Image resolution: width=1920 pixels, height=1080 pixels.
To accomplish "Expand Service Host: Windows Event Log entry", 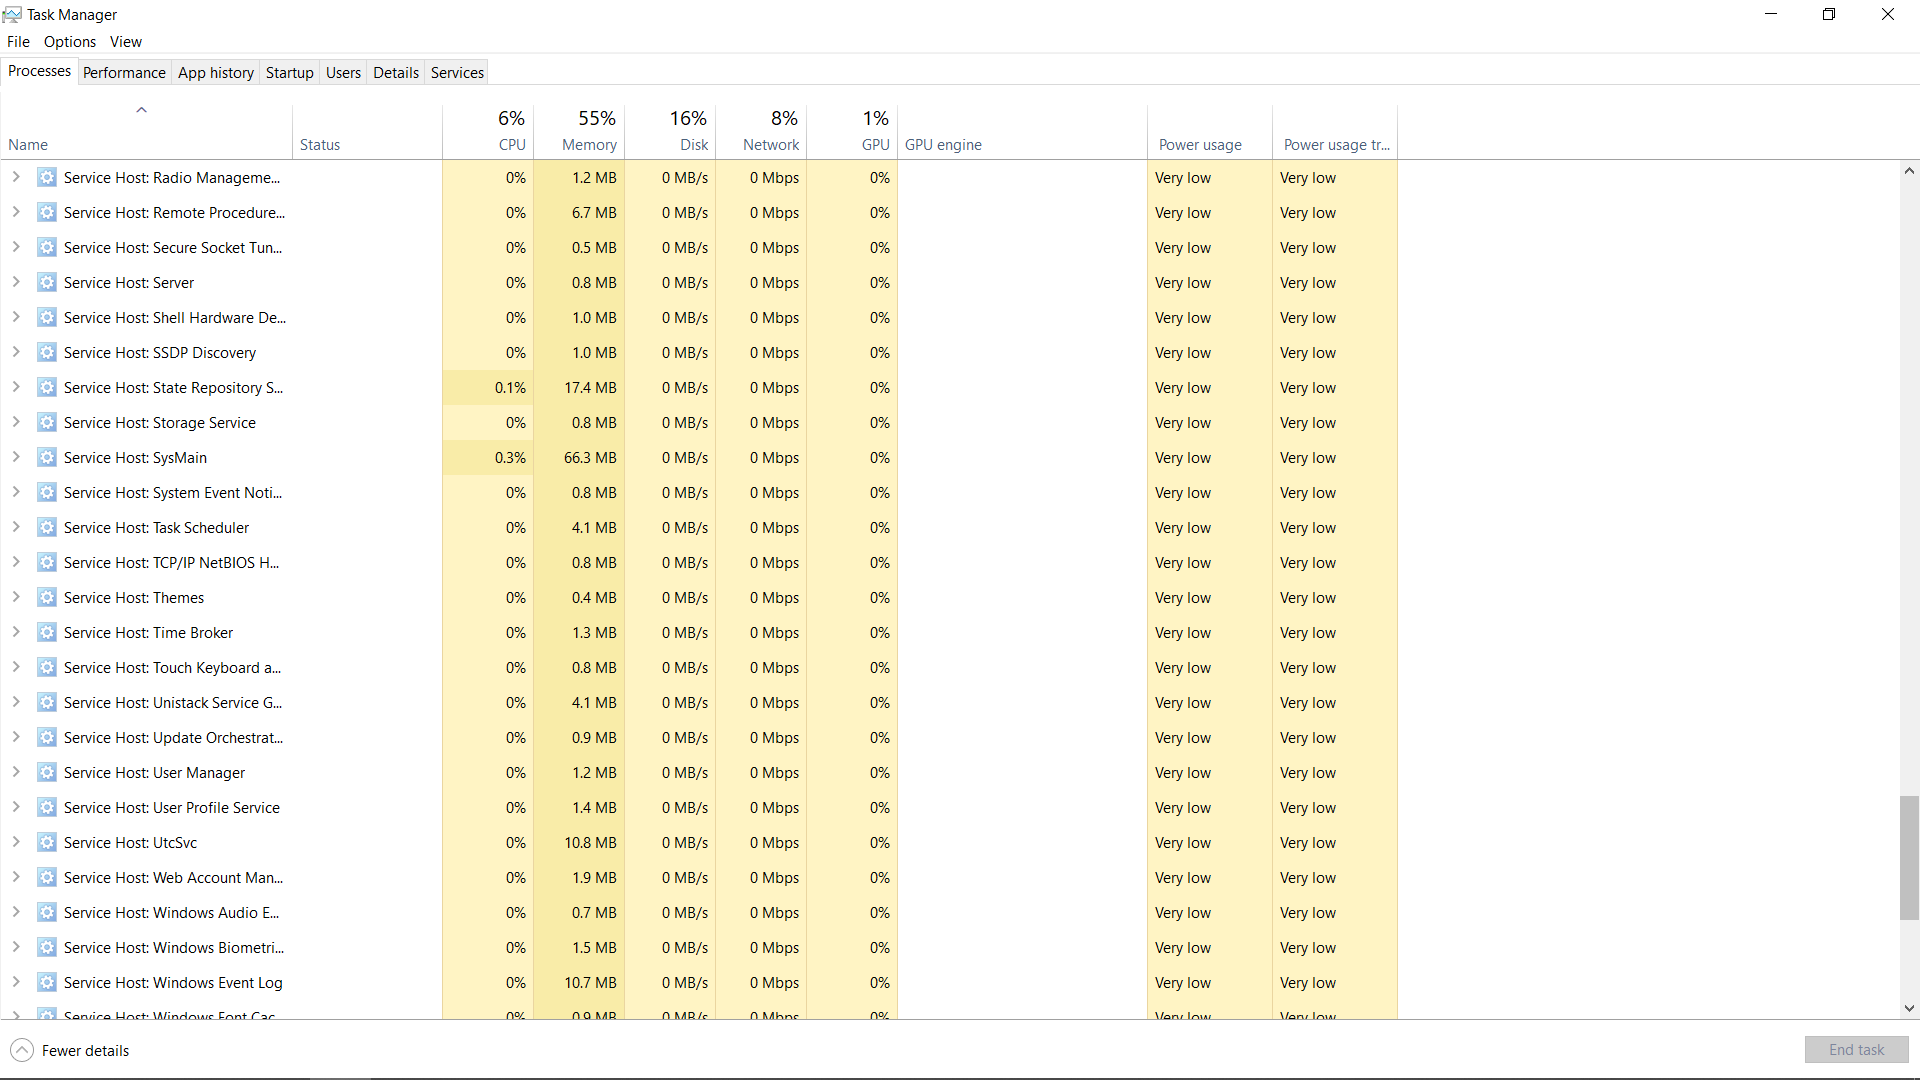I will pyautogui.click(x=16, y=983).
